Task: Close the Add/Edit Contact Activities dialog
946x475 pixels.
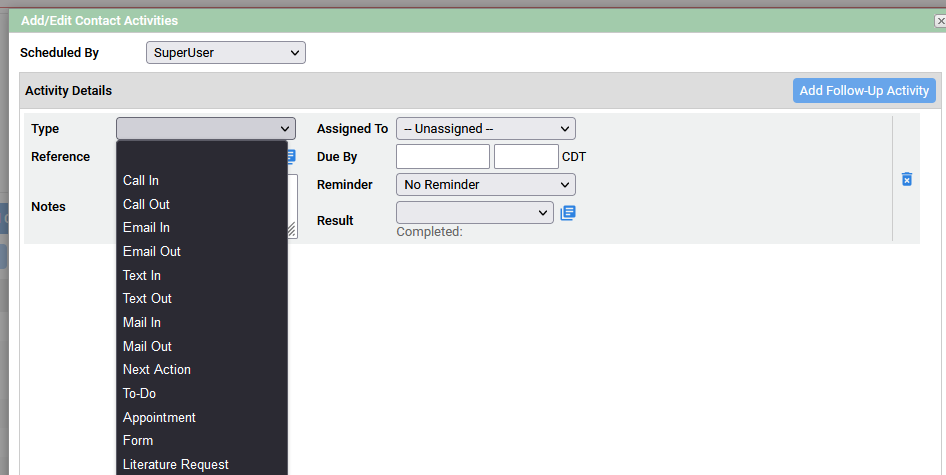Action: (x=940, y=21)
